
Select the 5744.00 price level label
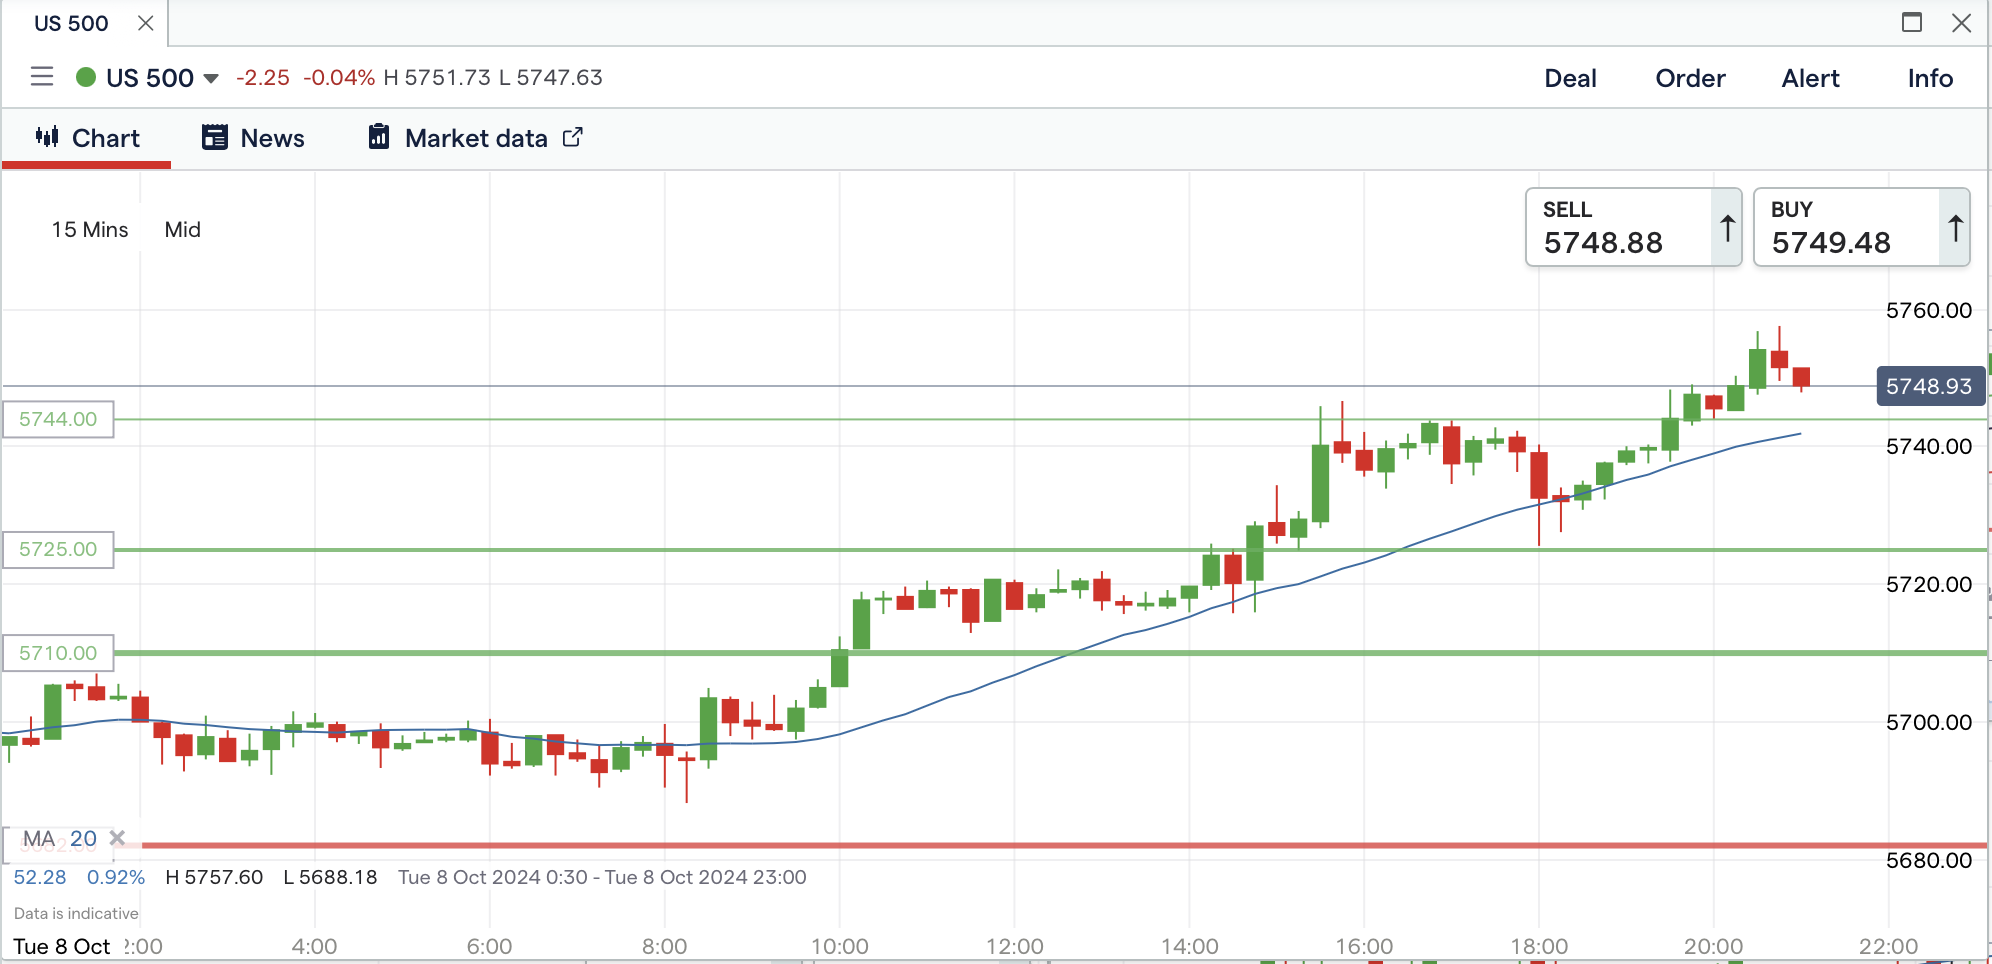click(x=58, y=419)
